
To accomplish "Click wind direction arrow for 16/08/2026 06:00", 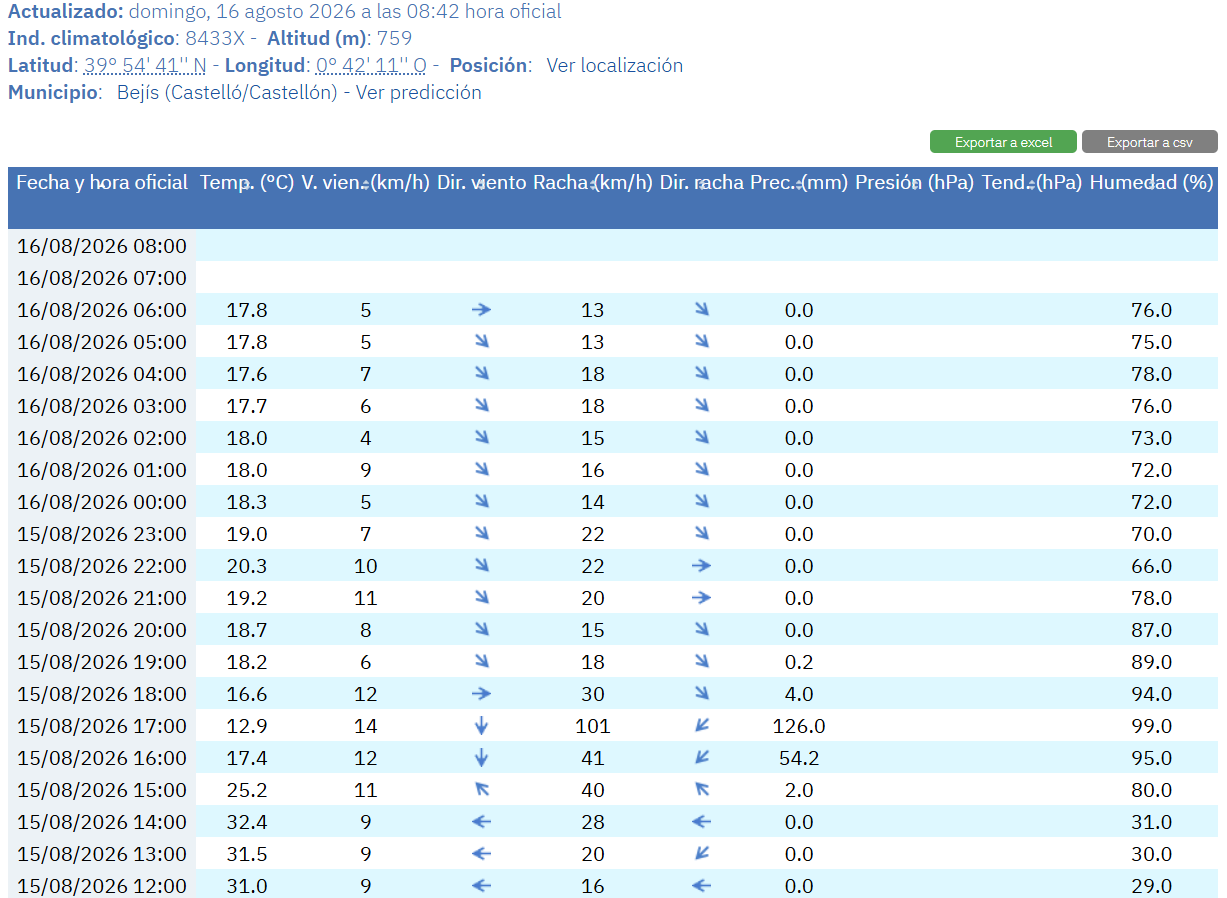I will click(x=481, y=310).
